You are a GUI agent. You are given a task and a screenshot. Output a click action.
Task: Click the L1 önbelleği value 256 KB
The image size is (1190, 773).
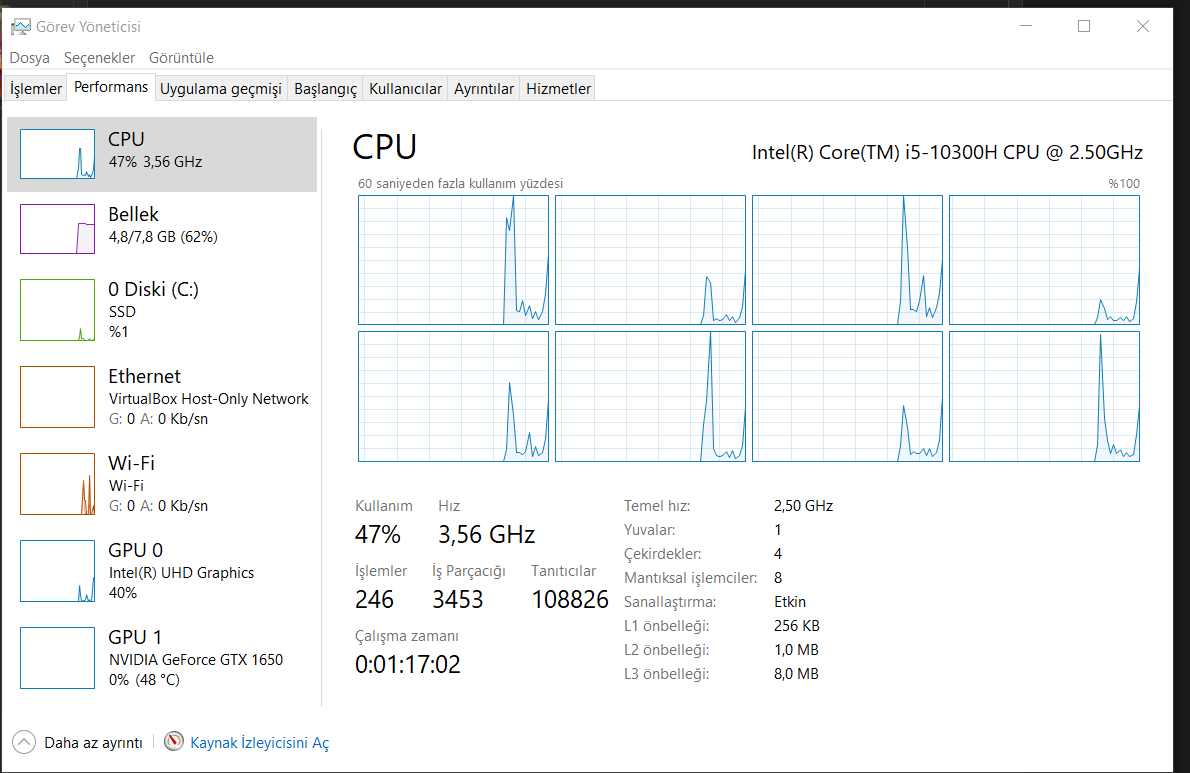click(x=797, y=626)
